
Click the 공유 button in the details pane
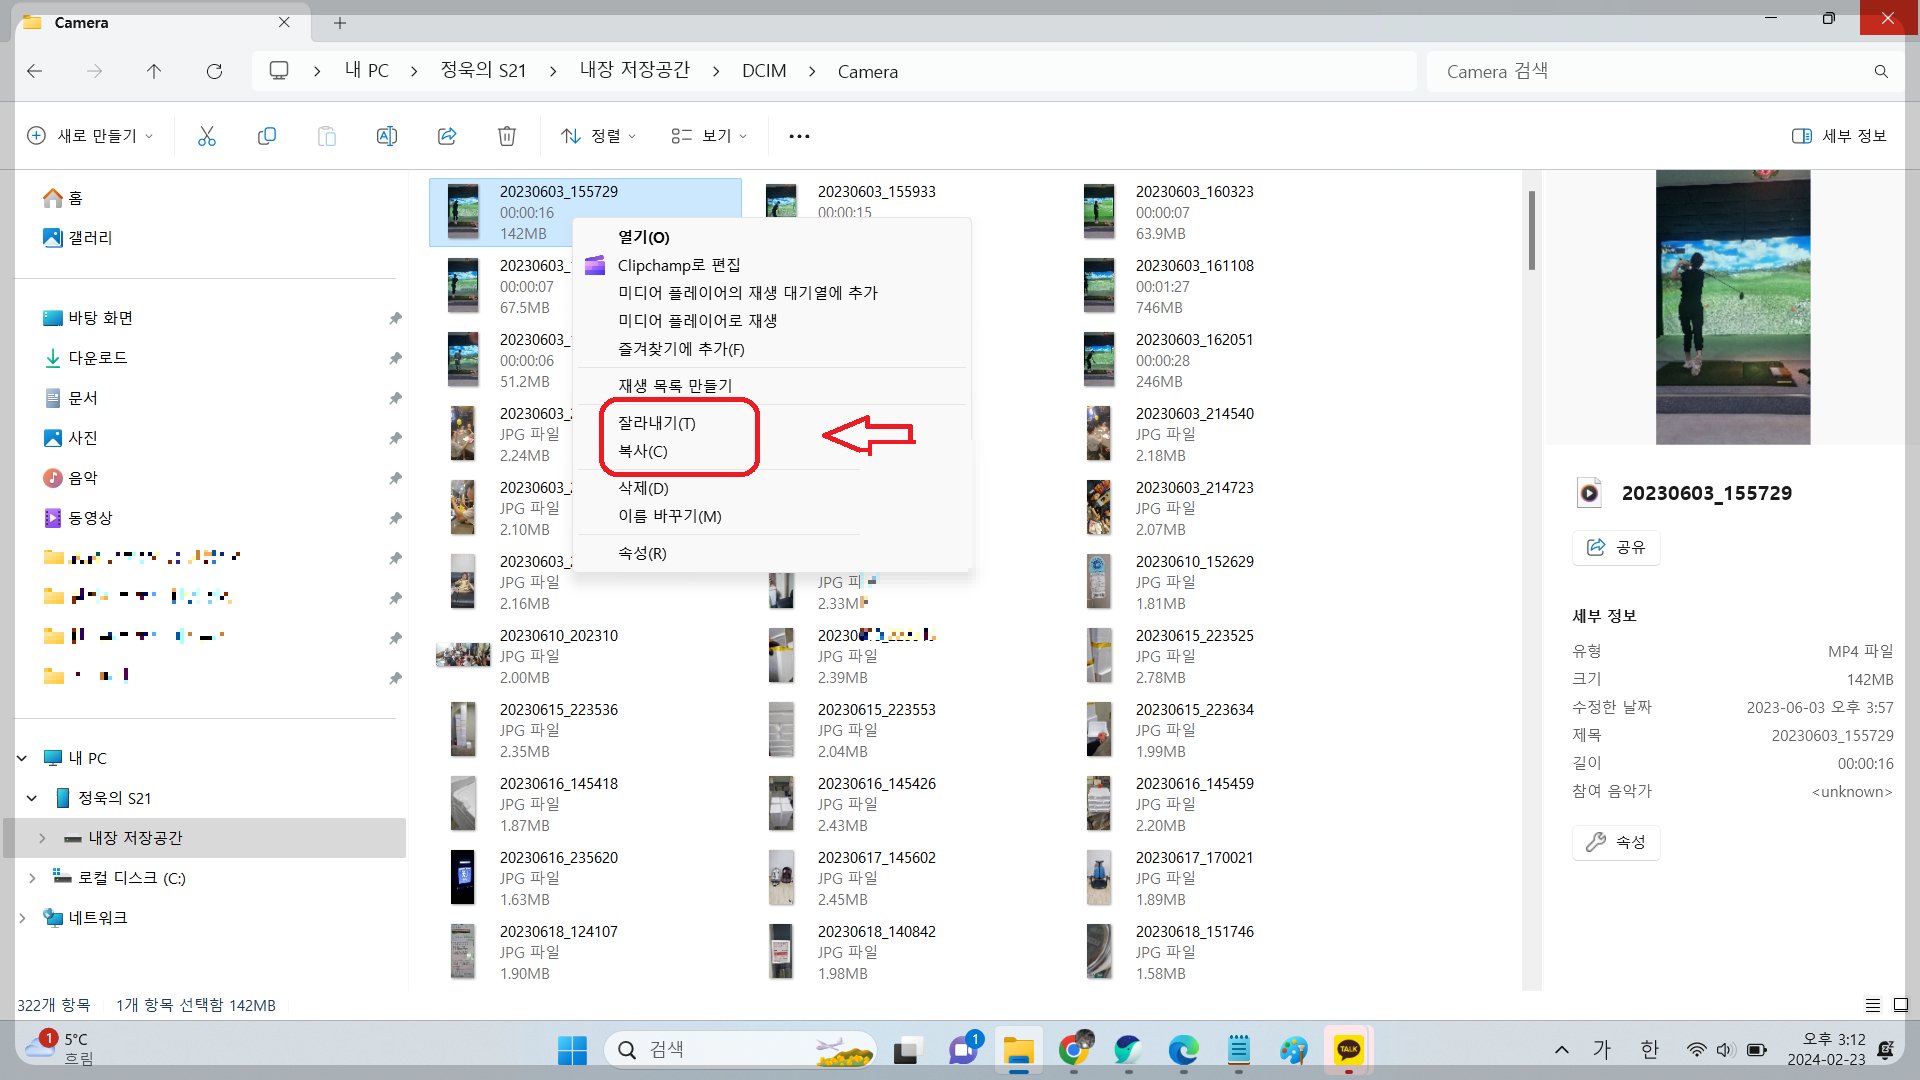1615,547
